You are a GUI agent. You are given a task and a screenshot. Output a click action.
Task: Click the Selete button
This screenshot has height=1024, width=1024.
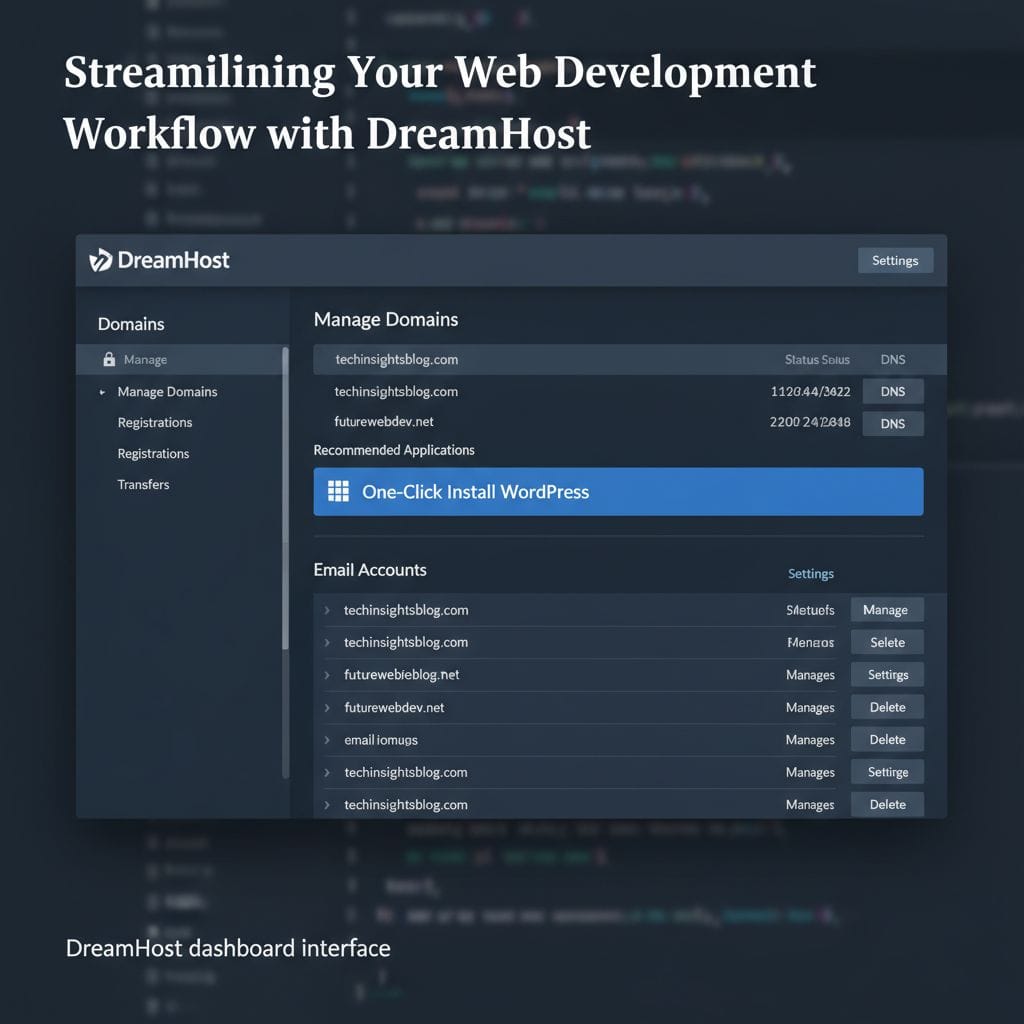click(x=887, y=642)
